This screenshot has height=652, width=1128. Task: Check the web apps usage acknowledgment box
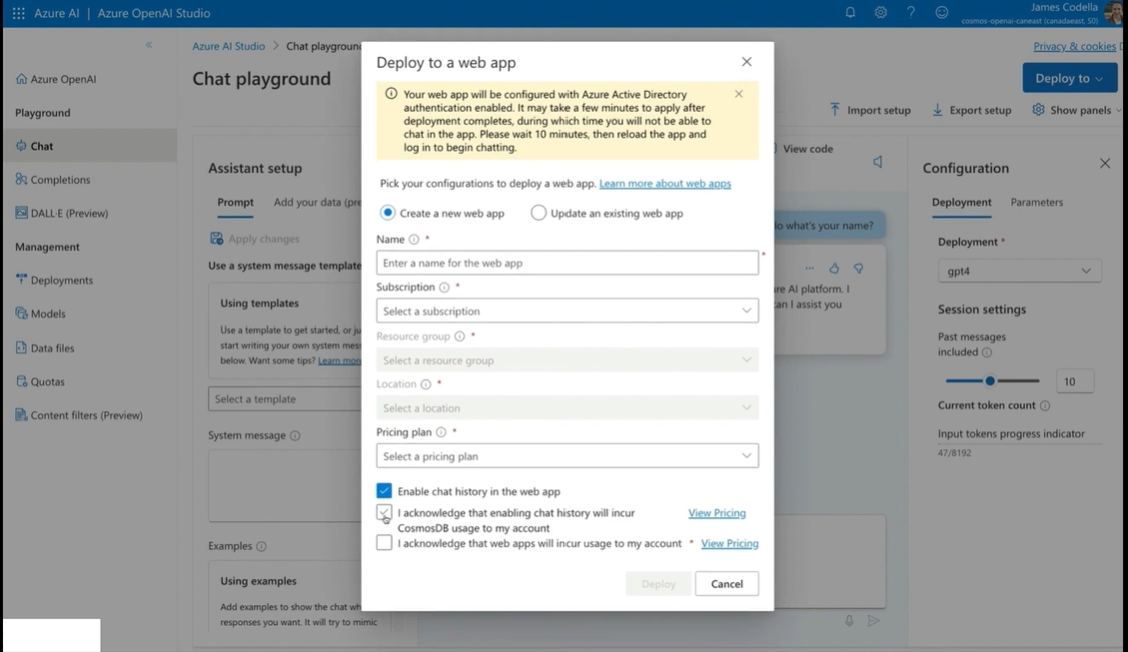click(384, 543)
